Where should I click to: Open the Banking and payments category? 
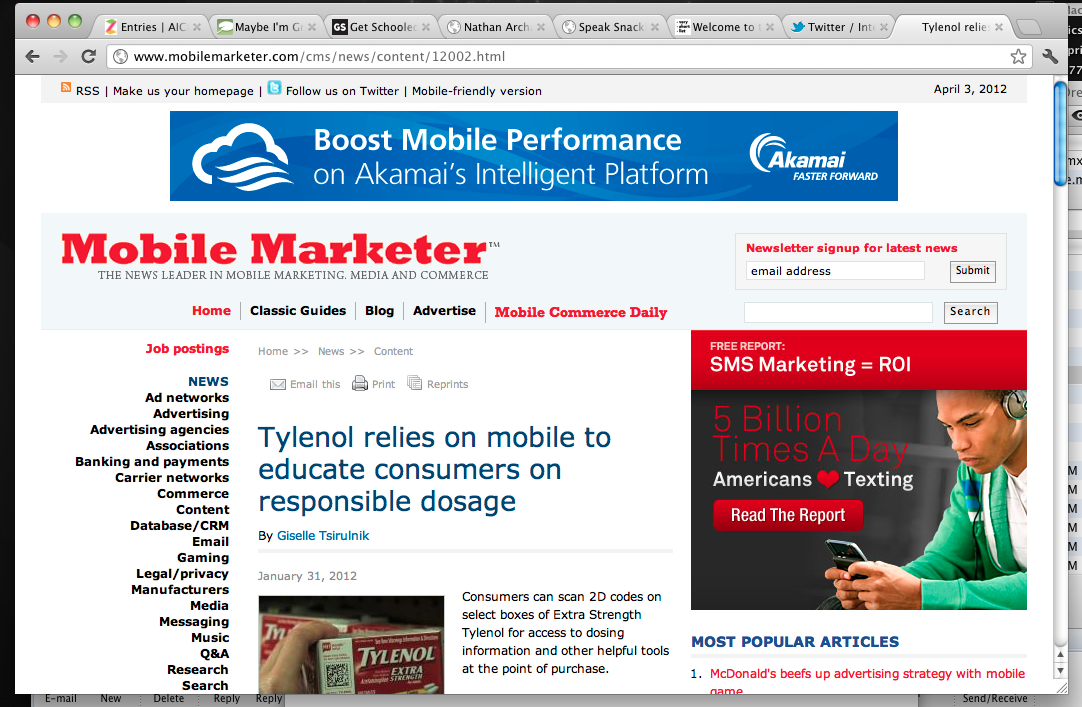153,462
